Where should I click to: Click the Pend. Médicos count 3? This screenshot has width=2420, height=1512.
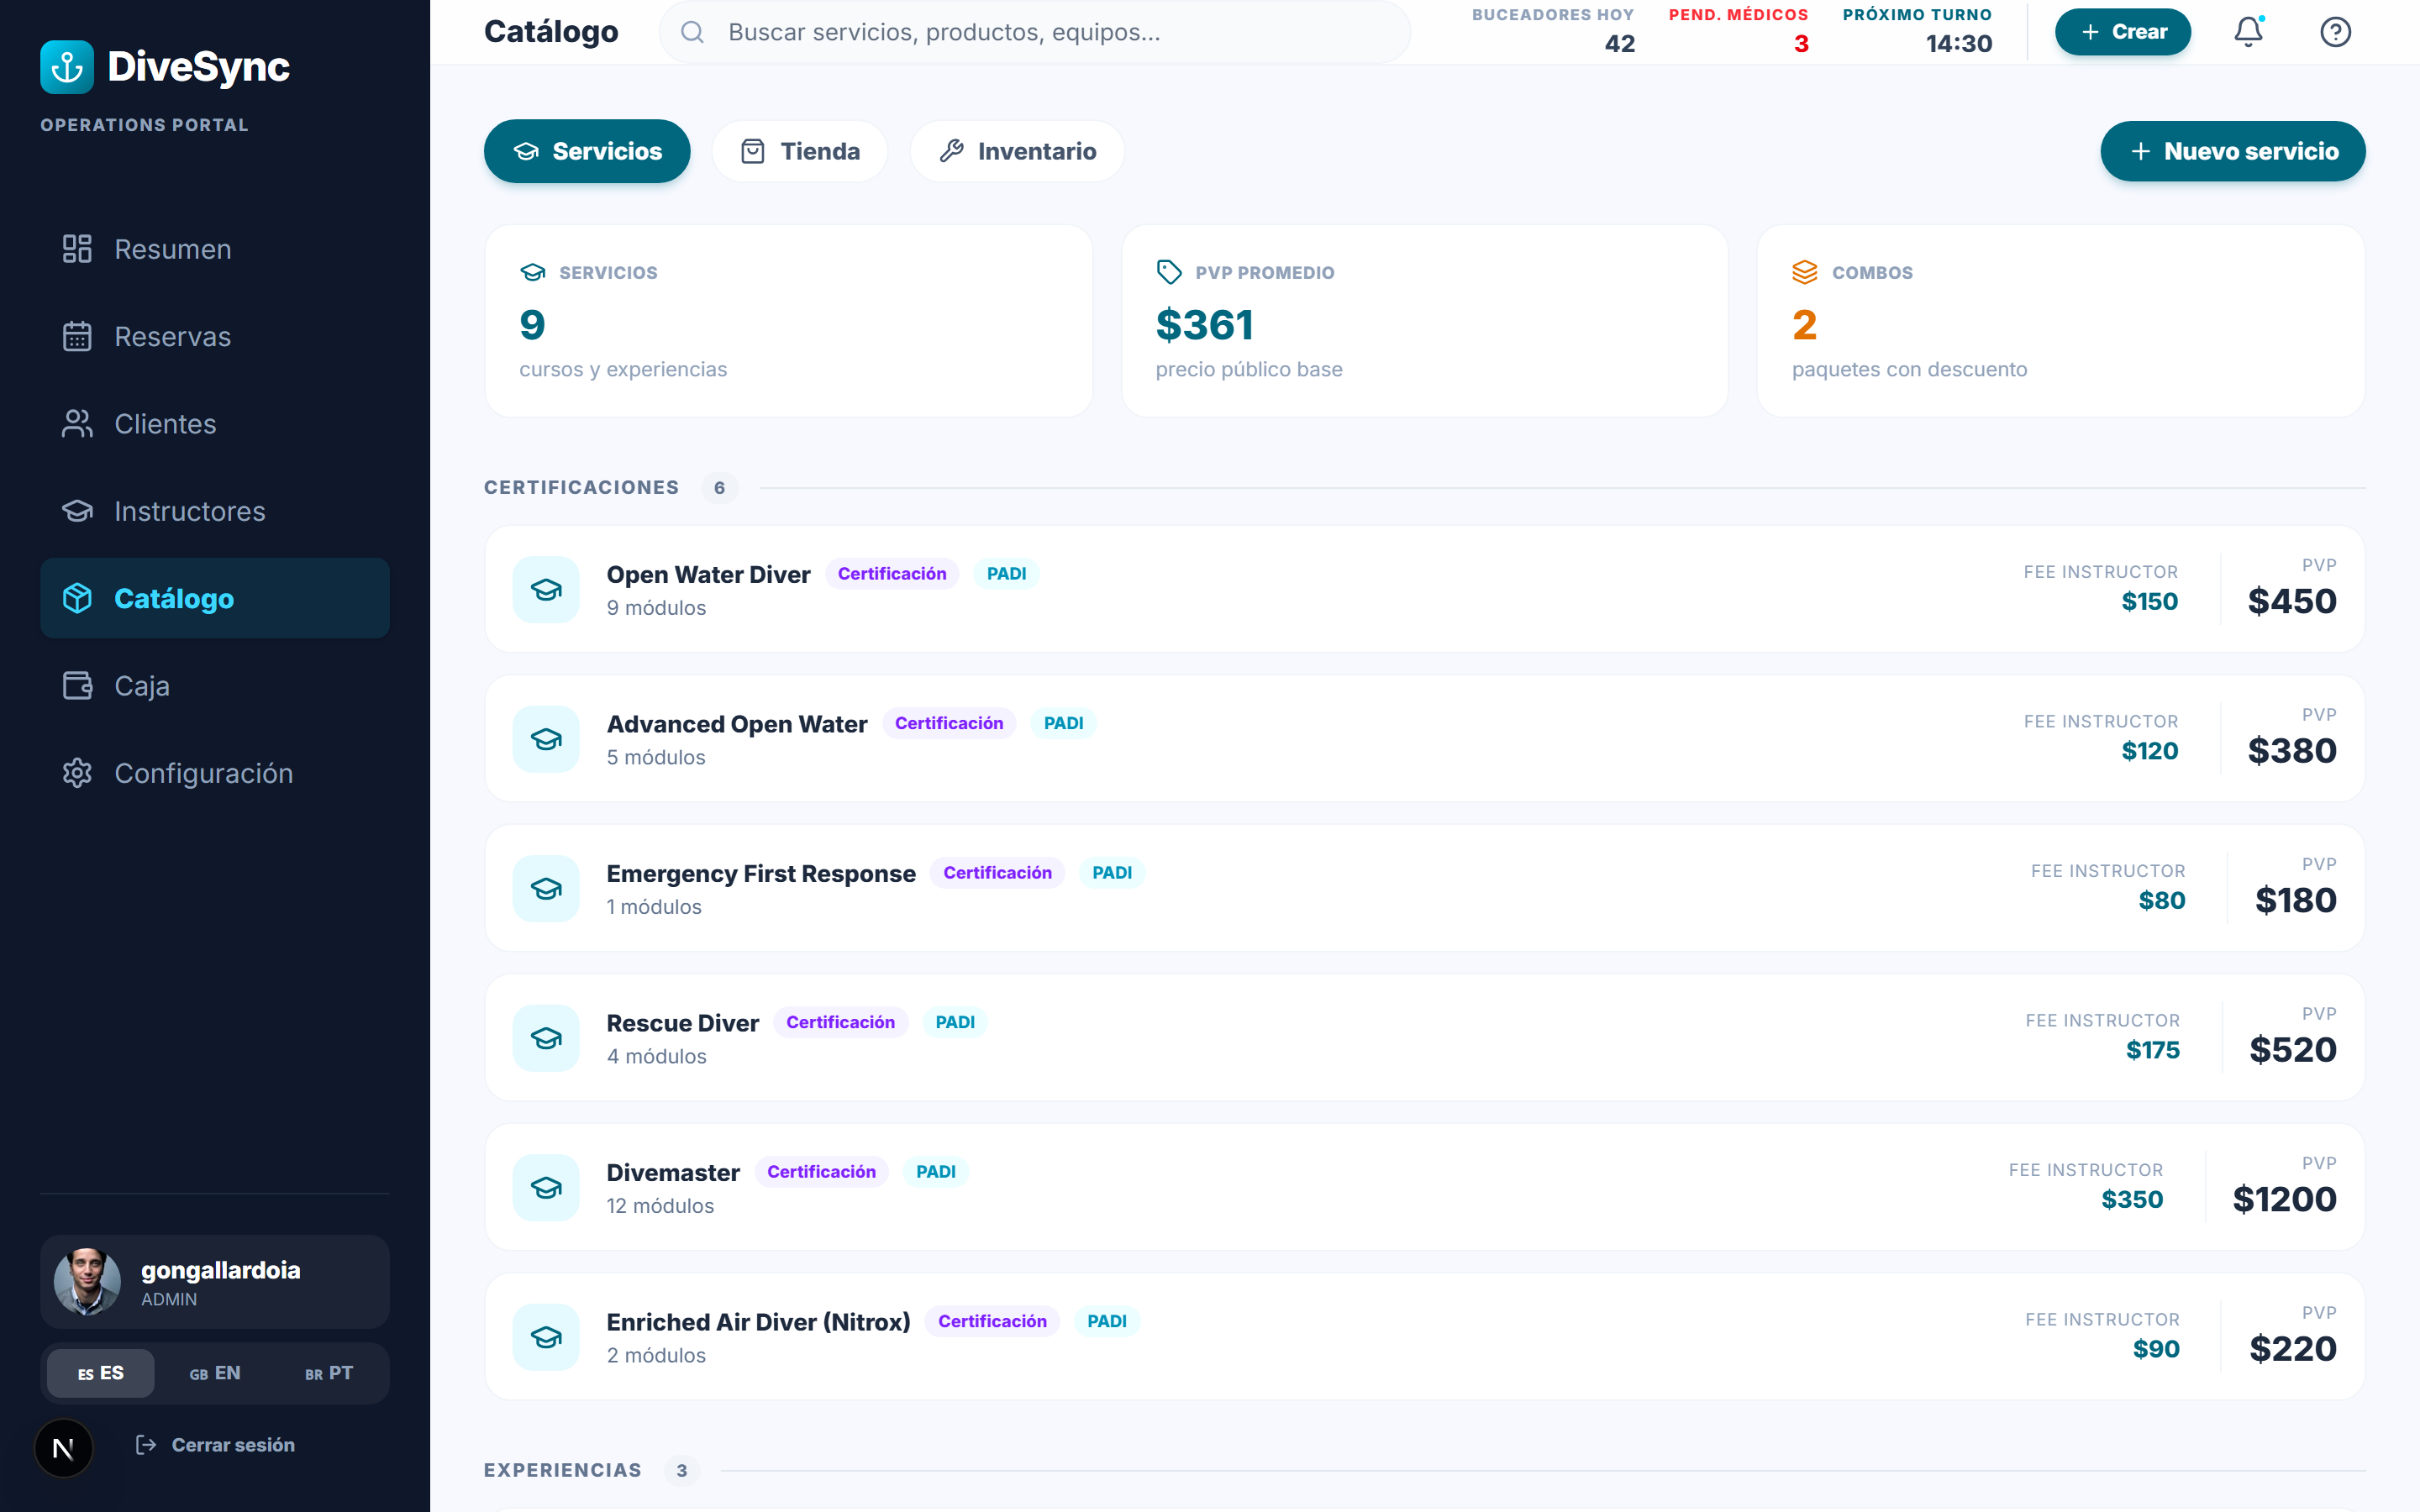pos(1801,44)
